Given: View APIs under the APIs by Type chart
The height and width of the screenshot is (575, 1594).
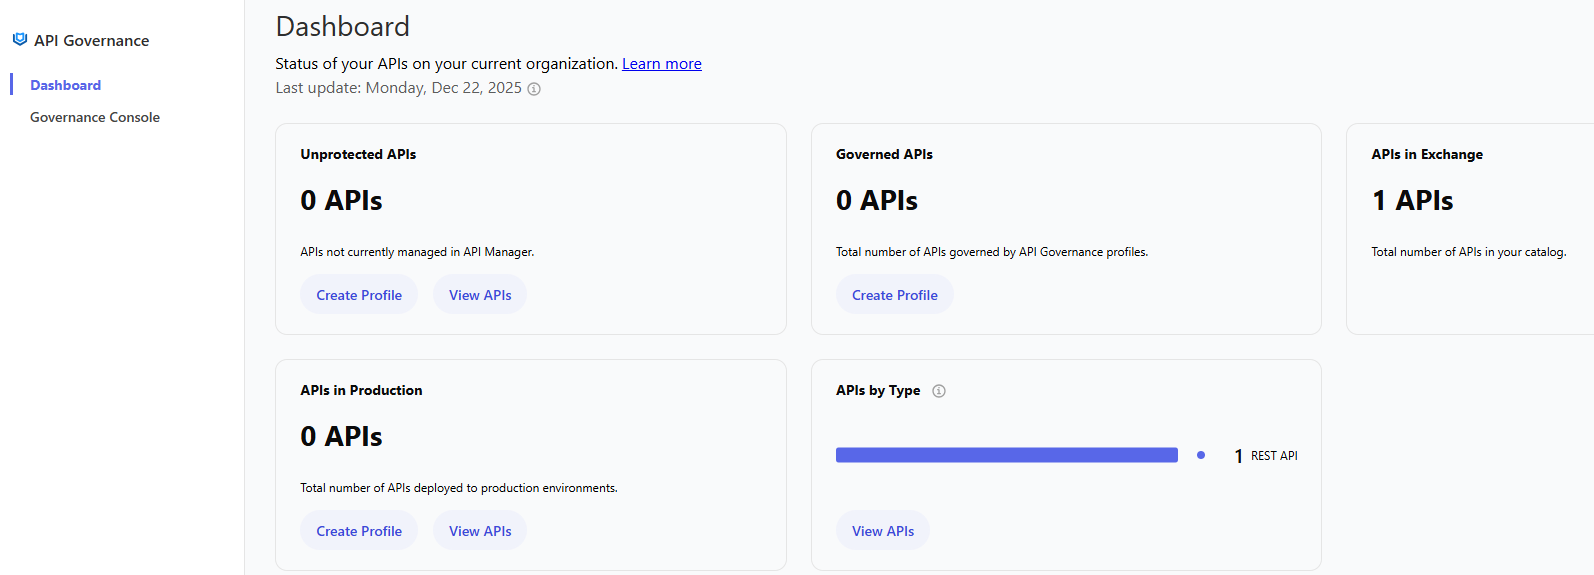Looking at the screenshot, I should pyautogui.click(x=882, y=531).
